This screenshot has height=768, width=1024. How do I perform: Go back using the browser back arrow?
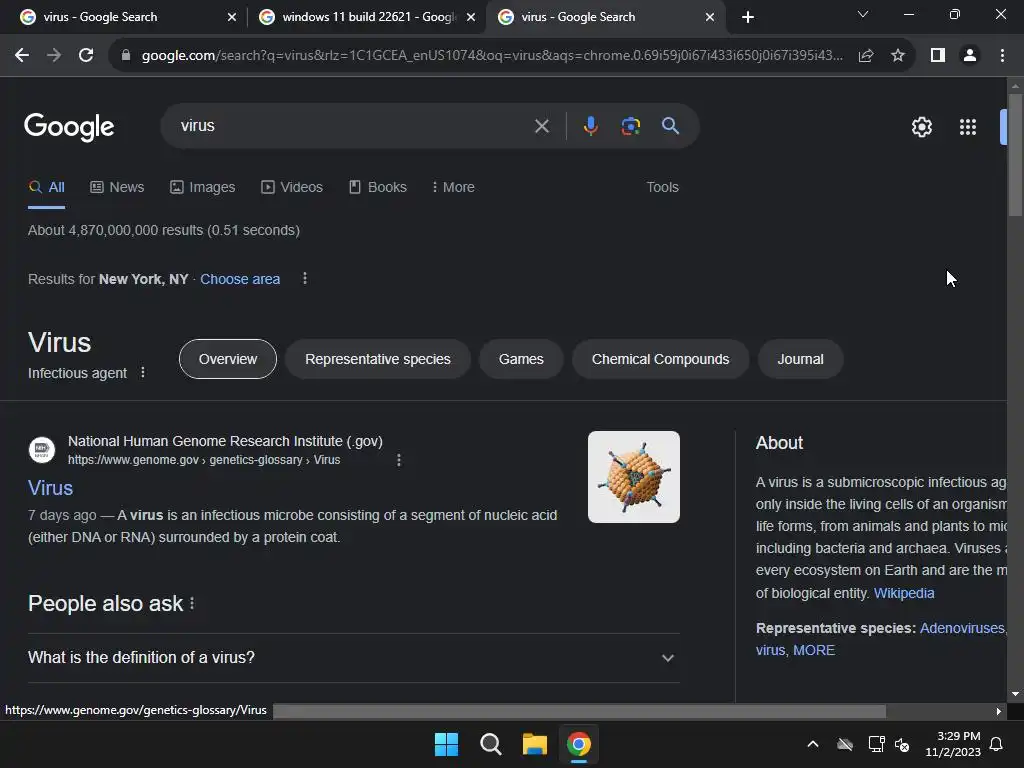[x=22, y=56]
